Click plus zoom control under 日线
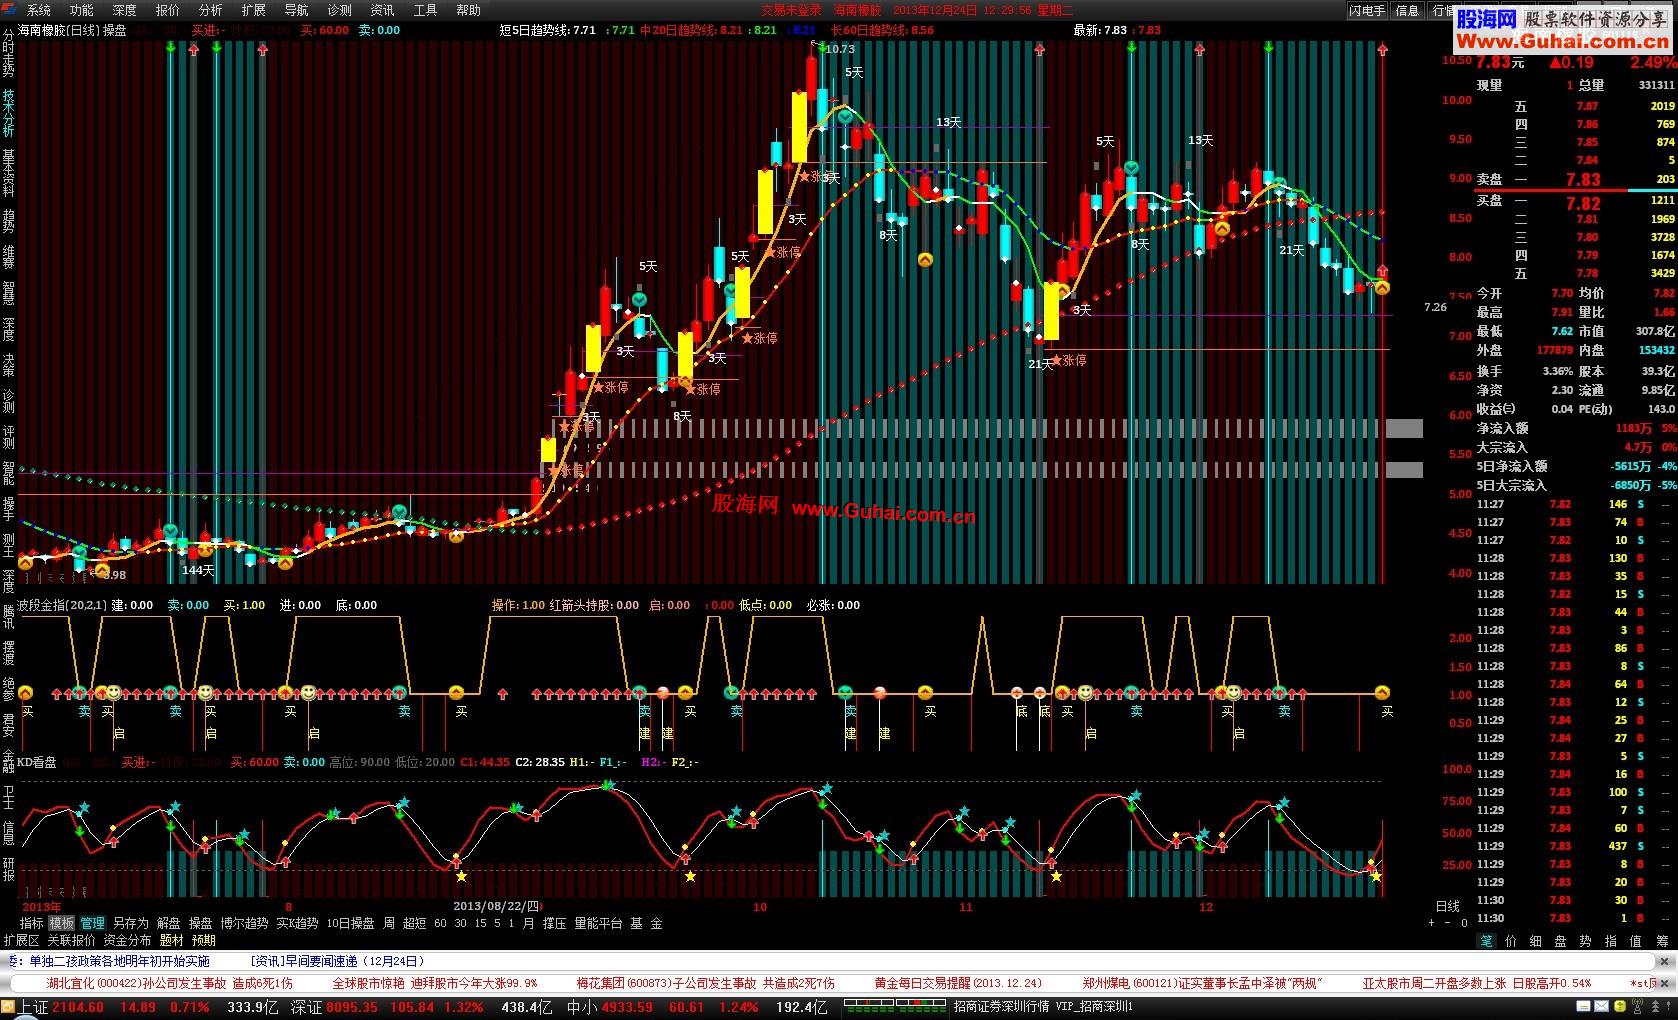Image resolution: width=1678 pixels, height=1020 pixels. pos(1432,922)
